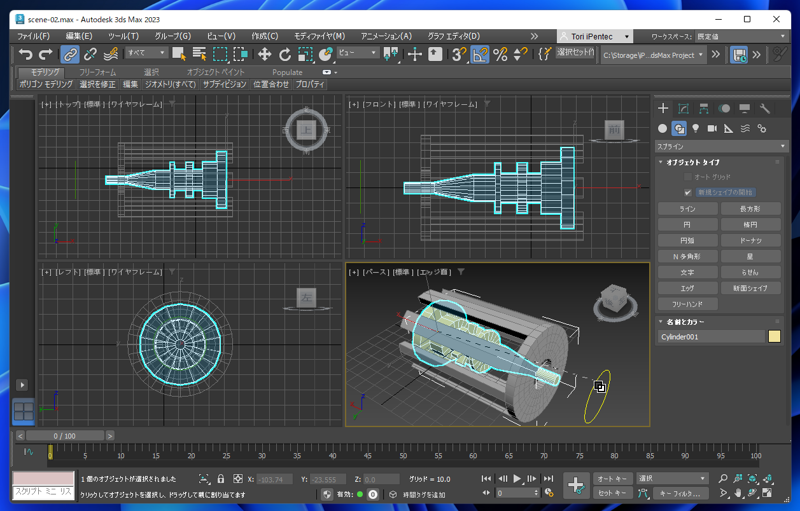This screenshot has width=800, height=511.
Task: Toggle the Angle Snap icon
Action: tap(480, 54)
